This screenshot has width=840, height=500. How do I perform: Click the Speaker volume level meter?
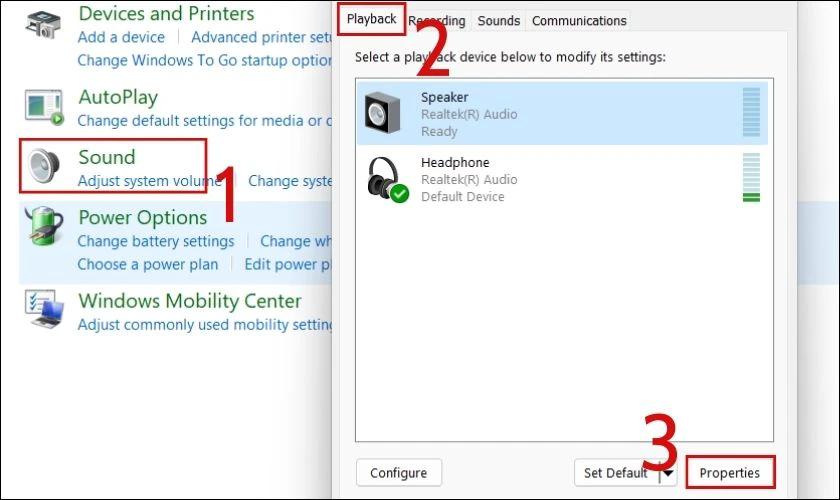pyautogui.click(x=751, y=112)
